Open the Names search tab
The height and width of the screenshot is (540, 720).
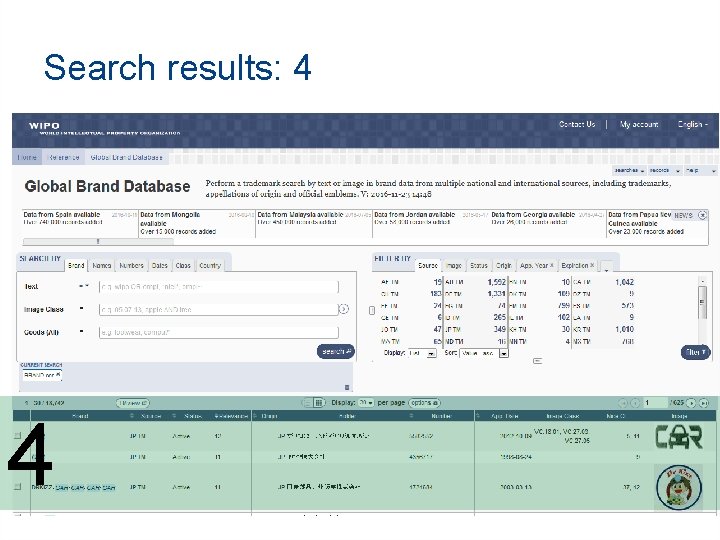click(101, 265)
